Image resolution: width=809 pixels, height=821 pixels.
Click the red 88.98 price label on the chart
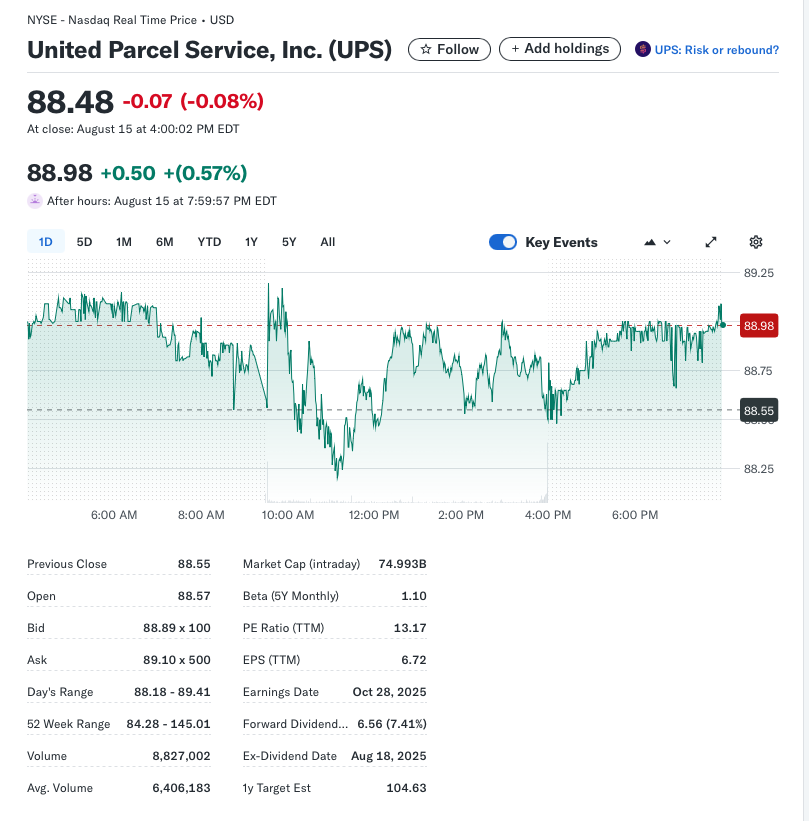click(x=759, y=326)
